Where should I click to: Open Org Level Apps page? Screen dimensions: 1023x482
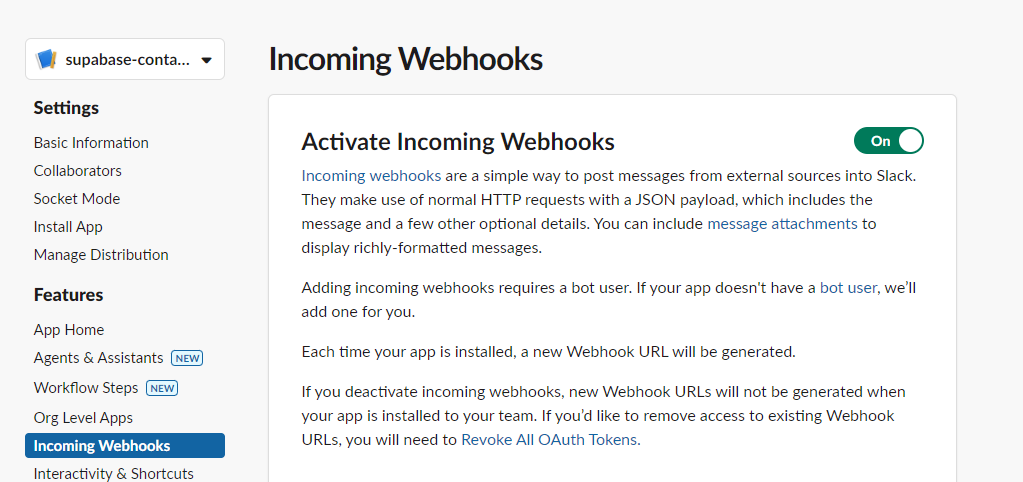click(x=83, y=418)
